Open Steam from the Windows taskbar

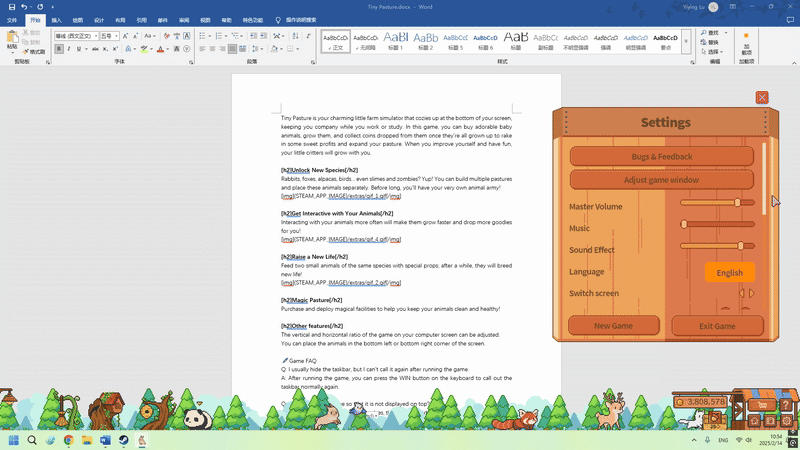[124, 440]
